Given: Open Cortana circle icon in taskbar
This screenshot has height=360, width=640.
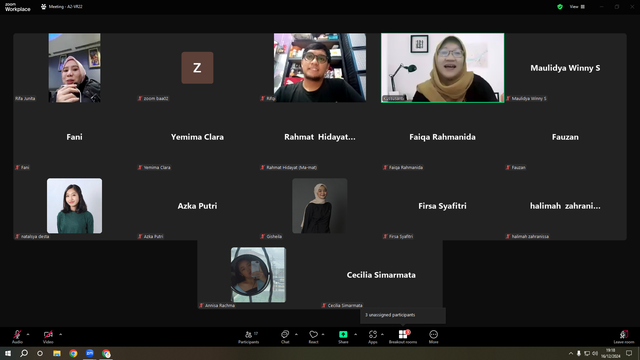Looking at the screenshot, I should coord(40,353).
